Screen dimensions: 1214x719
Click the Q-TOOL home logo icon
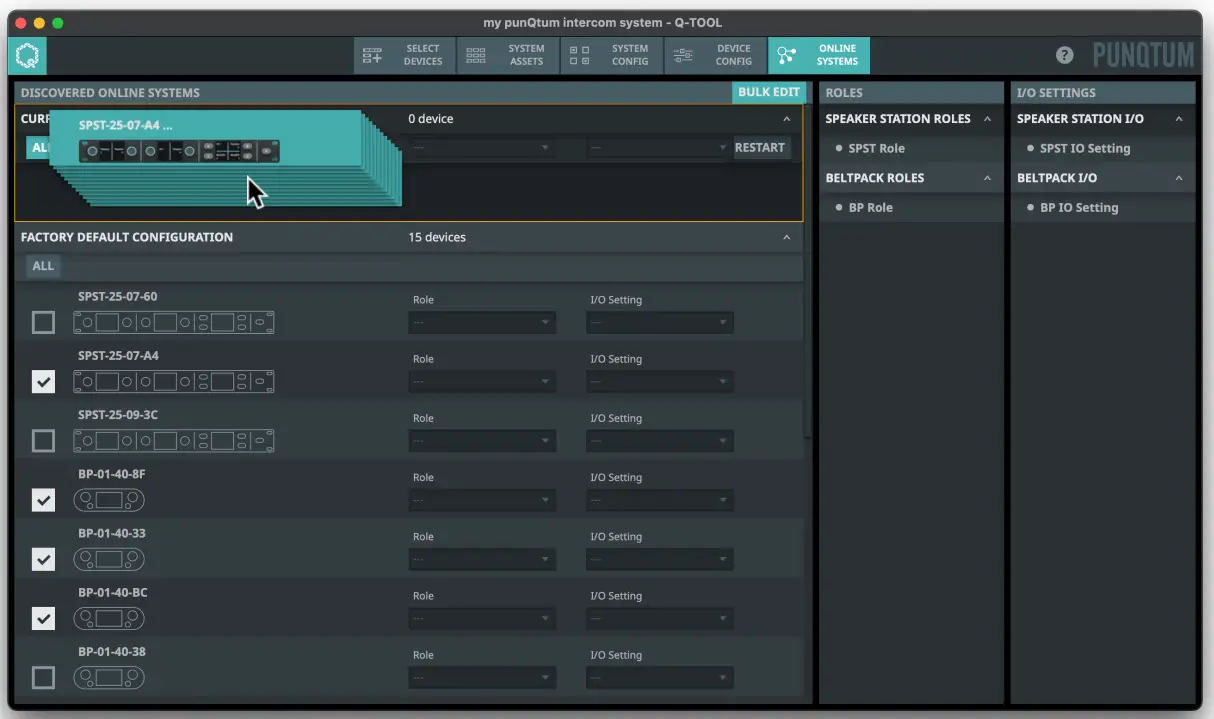tap(27, 56)
